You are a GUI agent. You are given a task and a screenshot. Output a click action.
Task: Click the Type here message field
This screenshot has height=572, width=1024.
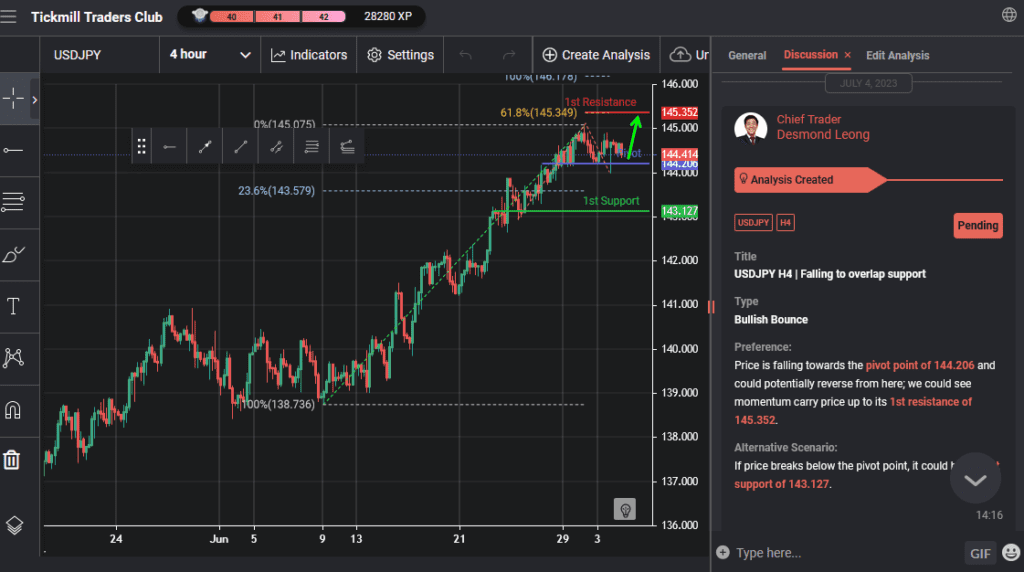(840, 553)
